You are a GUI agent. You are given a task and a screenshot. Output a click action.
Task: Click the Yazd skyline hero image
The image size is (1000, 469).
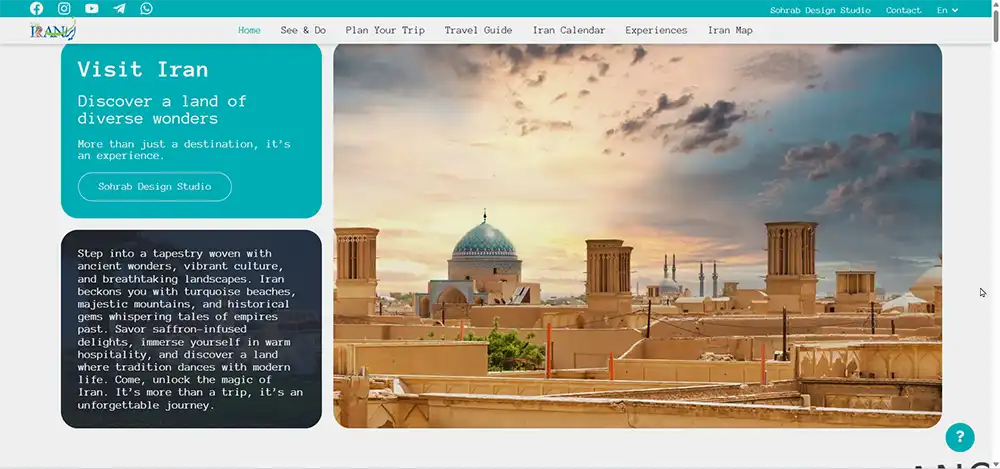click(x=637, y=235)
